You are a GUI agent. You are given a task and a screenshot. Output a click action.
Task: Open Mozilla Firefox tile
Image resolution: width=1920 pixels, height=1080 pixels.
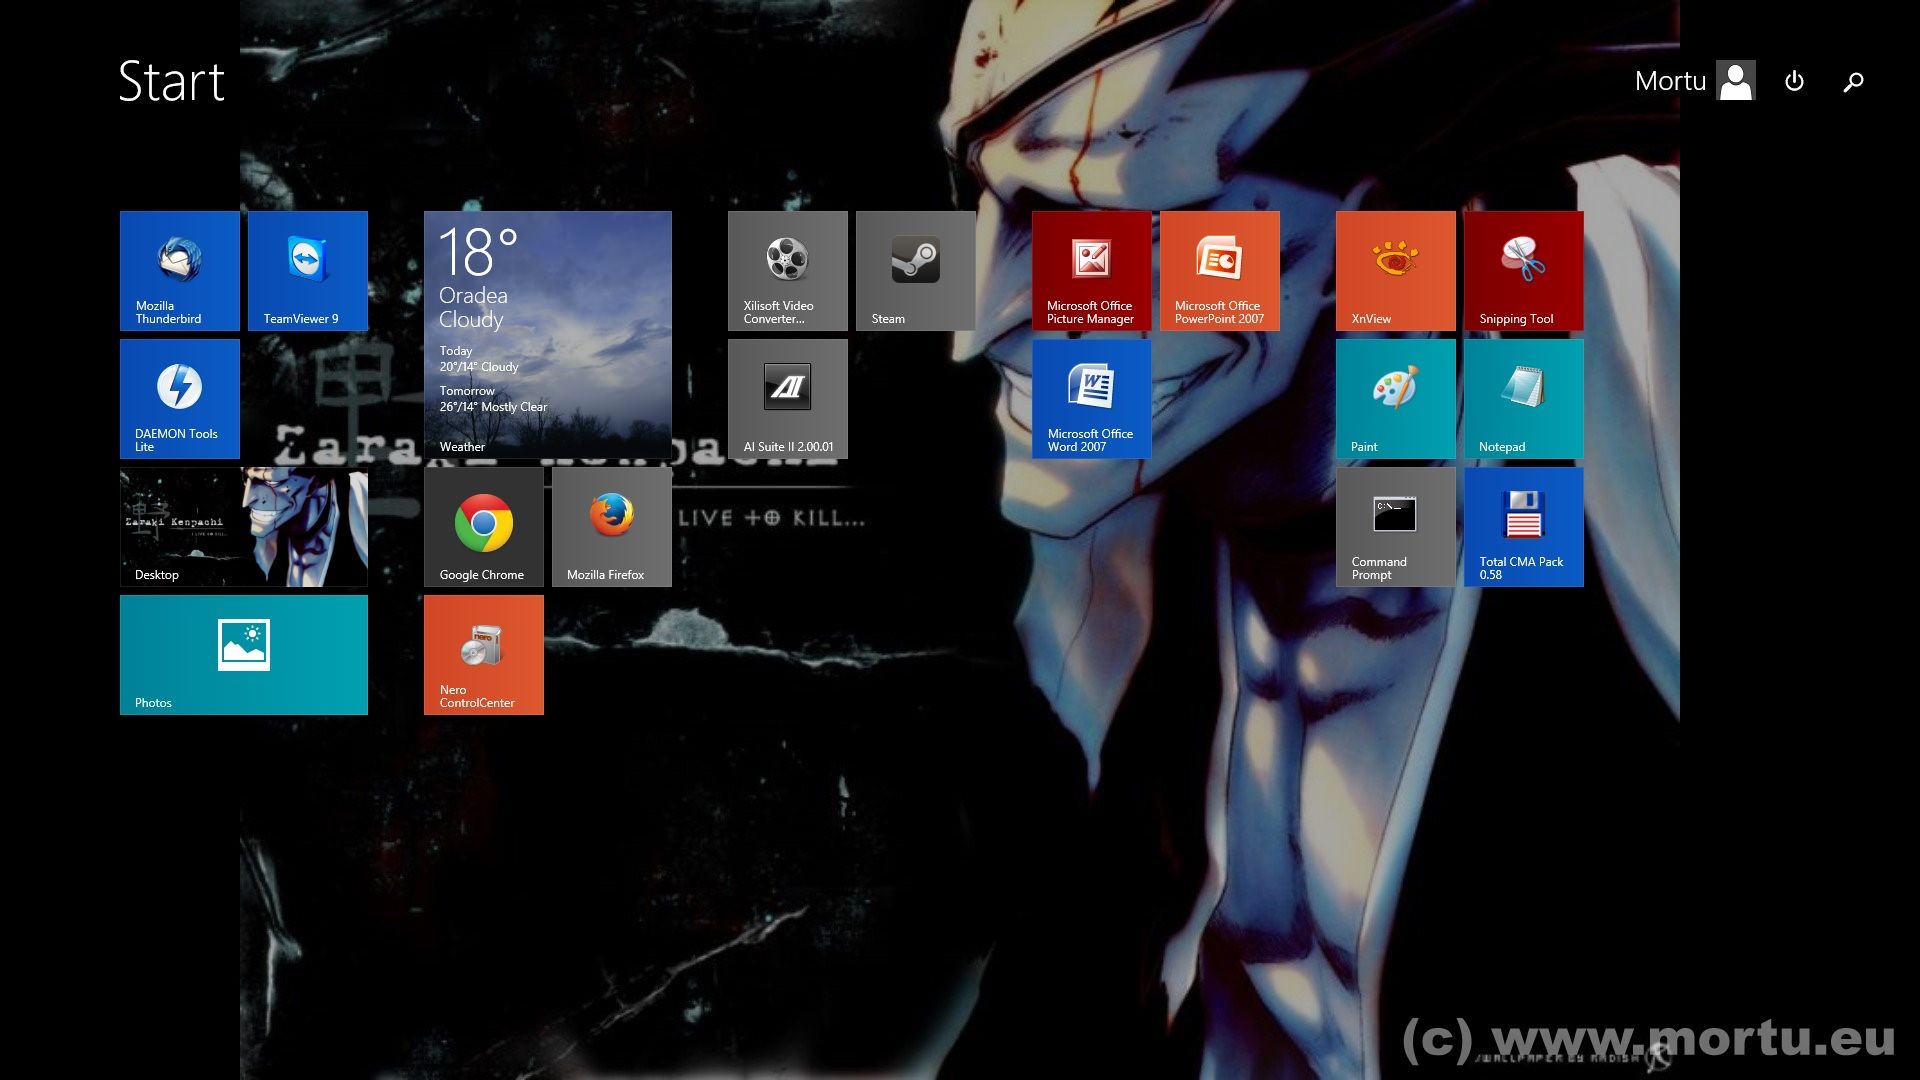tap(612, 526)
